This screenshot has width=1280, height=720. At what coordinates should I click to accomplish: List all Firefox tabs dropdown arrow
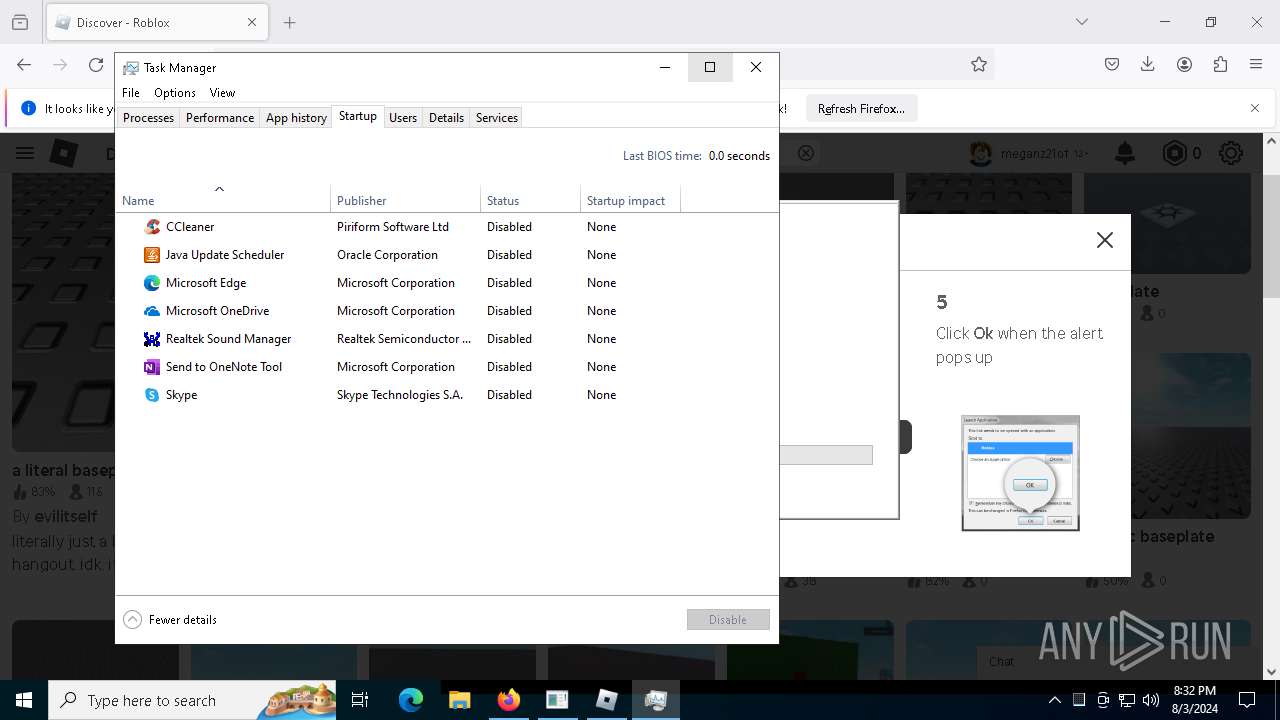click(1082, 22)
